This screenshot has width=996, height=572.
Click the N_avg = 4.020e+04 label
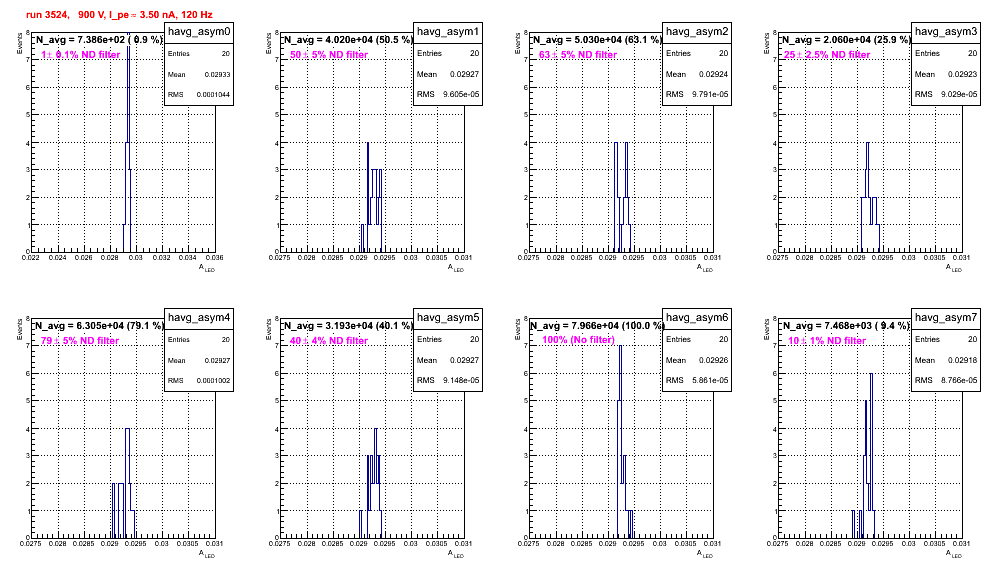(x=348, y=39)
